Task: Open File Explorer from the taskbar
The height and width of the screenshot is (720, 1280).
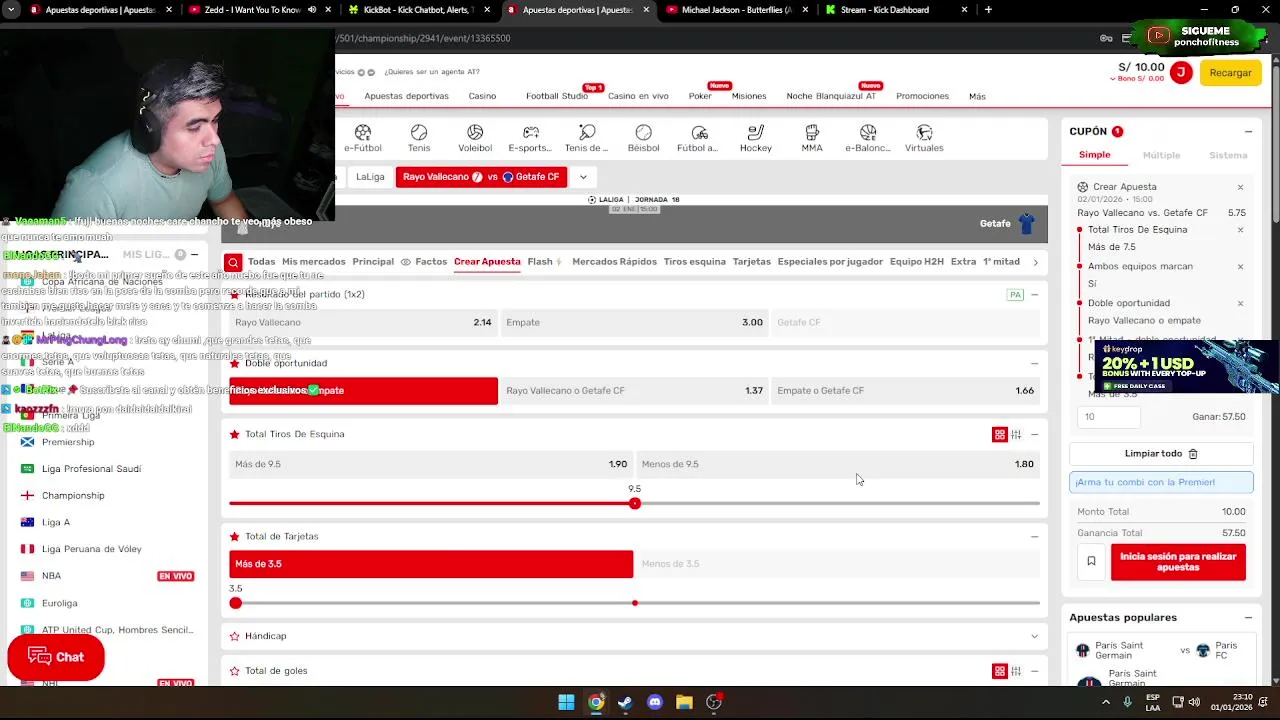Action: [684, 702]
